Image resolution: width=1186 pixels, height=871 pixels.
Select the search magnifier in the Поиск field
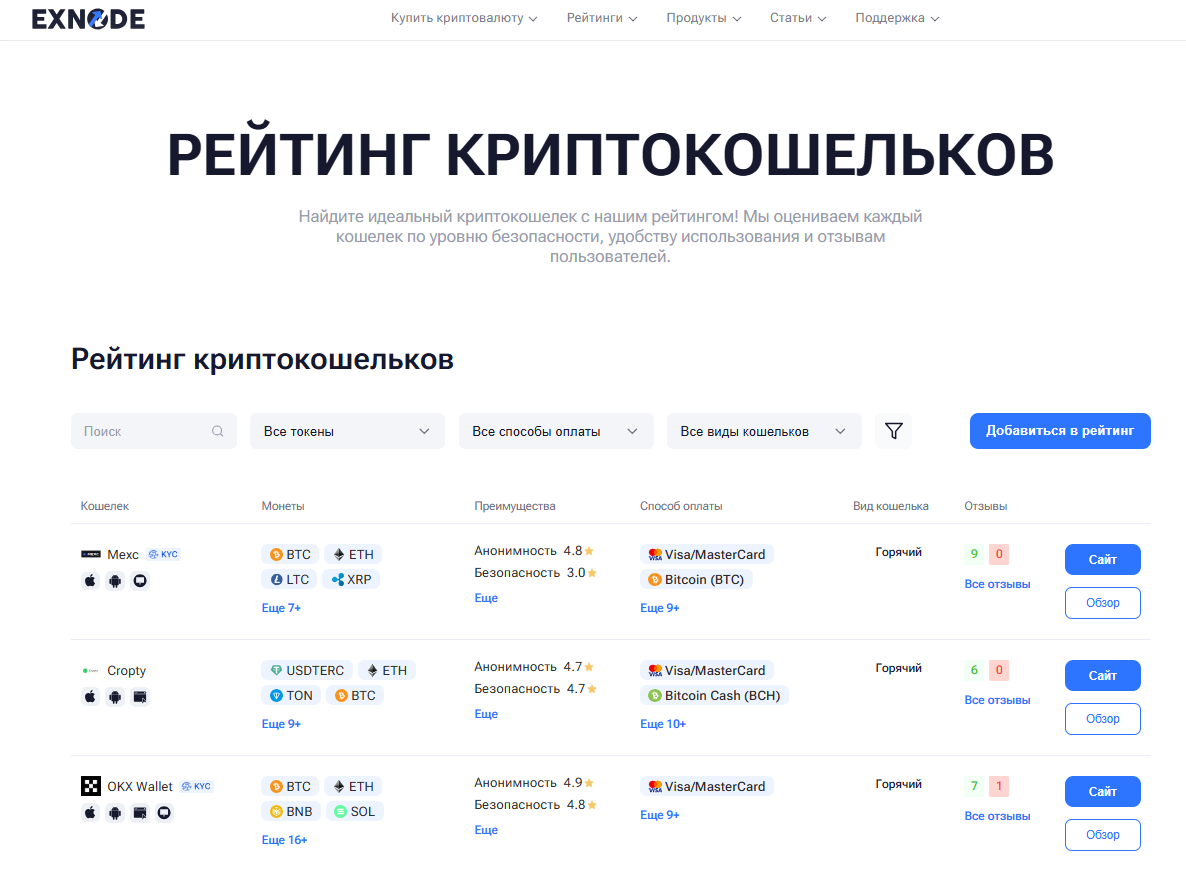218,430
